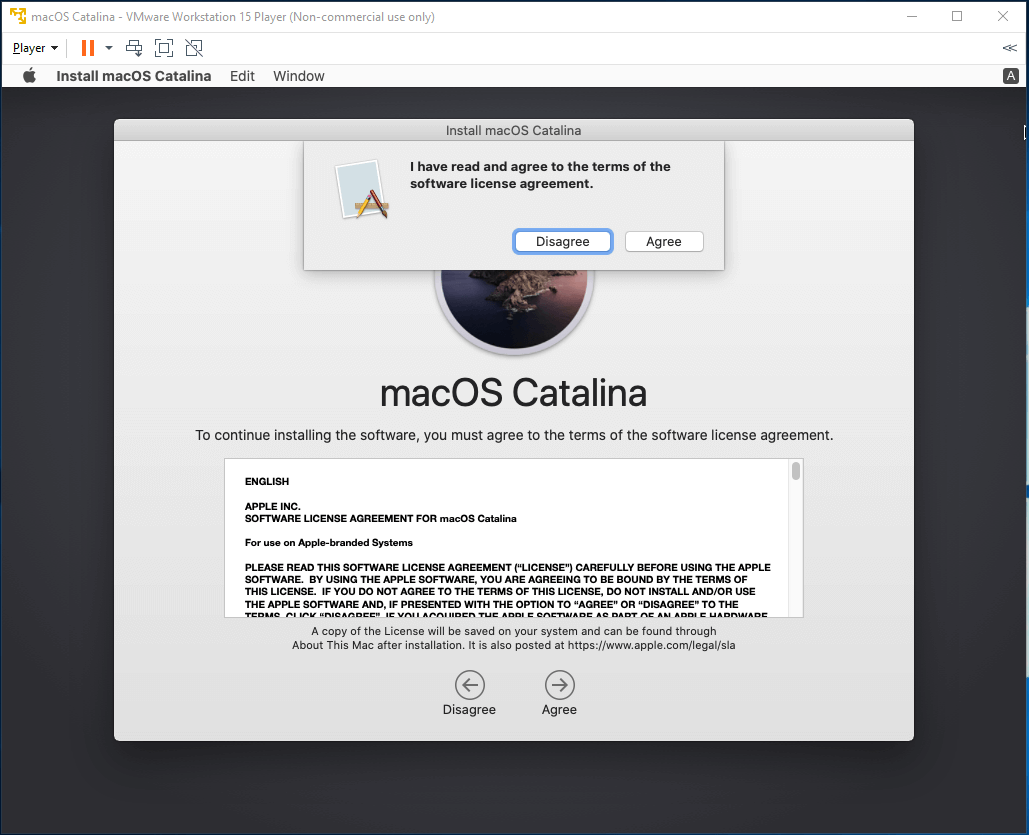Click the input source A icon
1029x835 pixels.
pyautogui.click(x=1011, y=76)
